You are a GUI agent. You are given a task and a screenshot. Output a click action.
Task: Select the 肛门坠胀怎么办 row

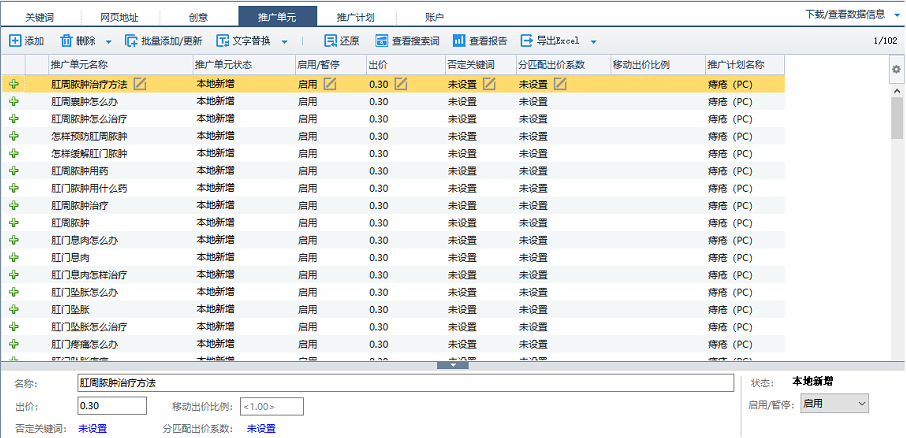click(x=393, y=292)
